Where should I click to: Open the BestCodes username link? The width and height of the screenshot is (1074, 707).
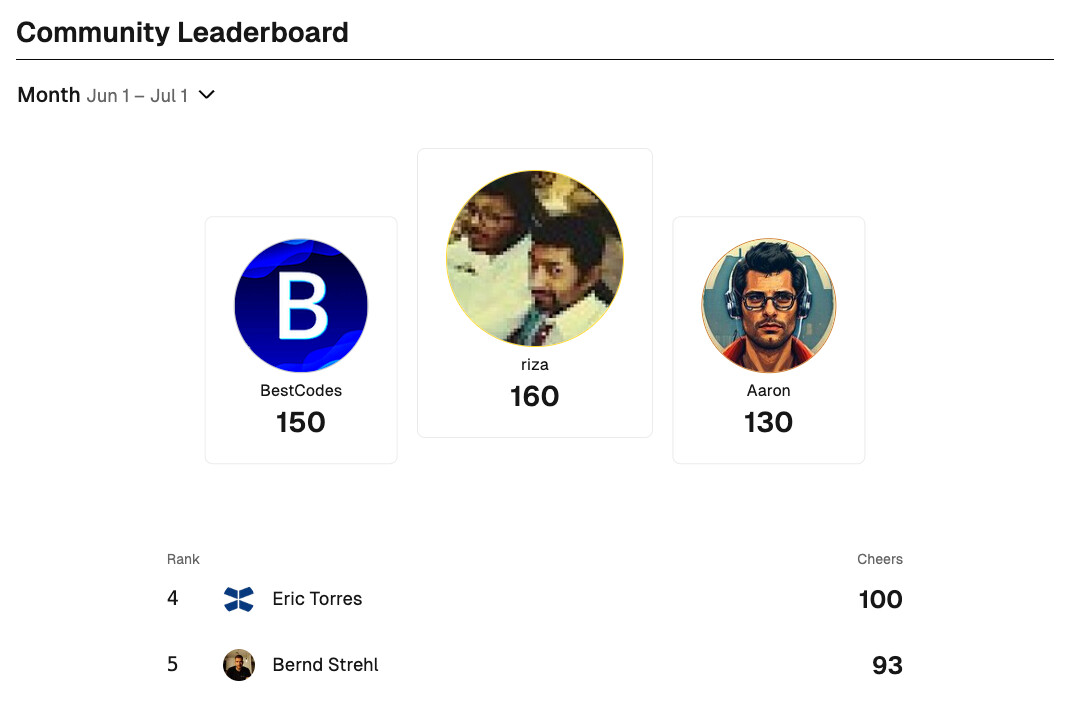click(x=301, y=390)
